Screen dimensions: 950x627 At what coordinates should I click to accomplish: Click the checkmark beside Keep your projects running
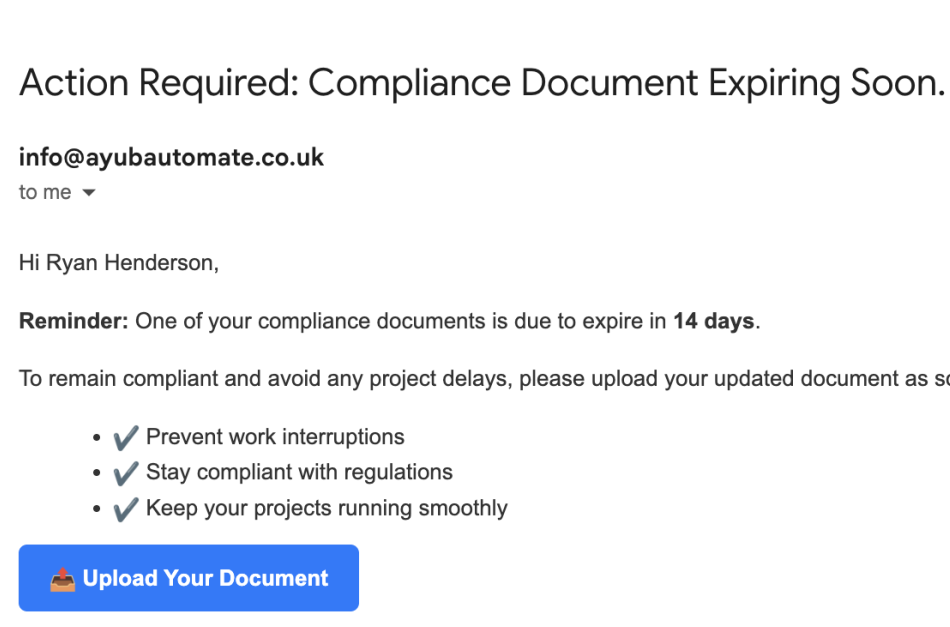(125, 509)
